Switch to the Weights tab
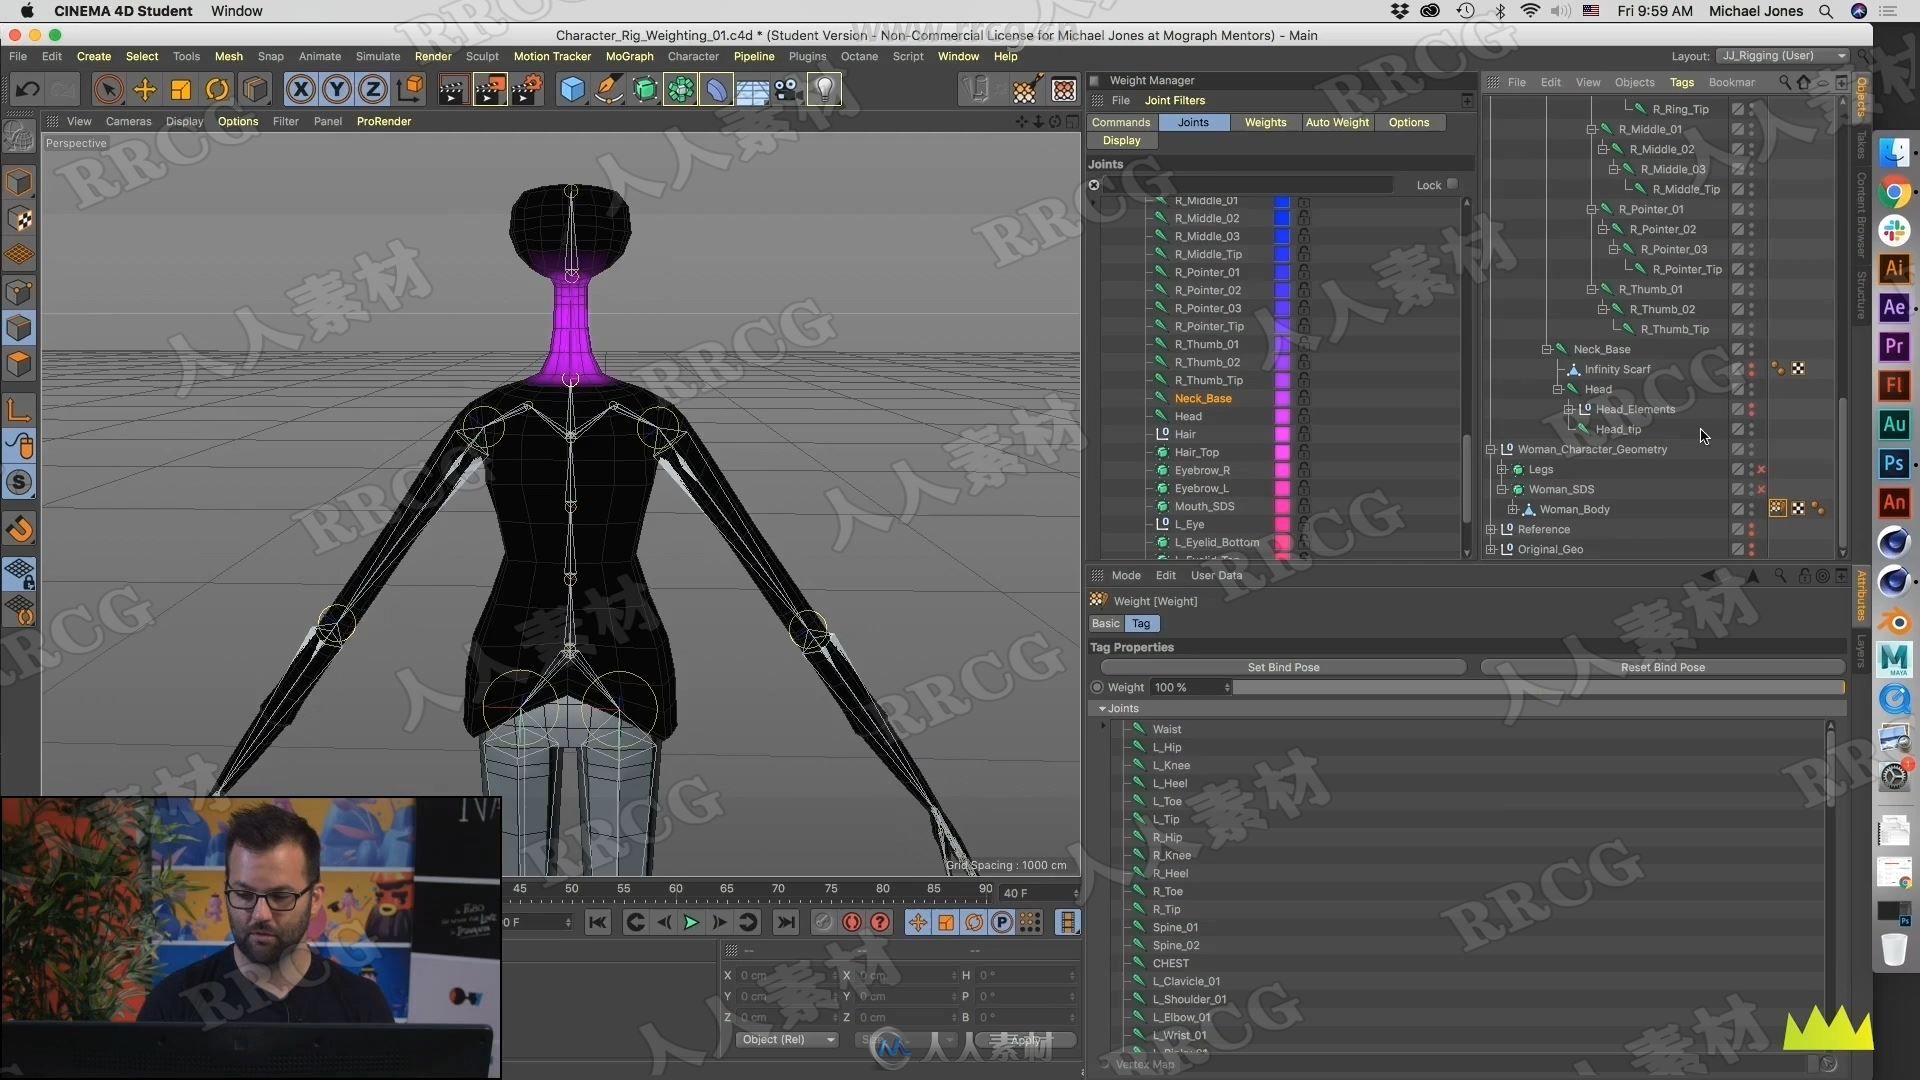The height and width of the screenshot is (1080, 1920). 1263,121
